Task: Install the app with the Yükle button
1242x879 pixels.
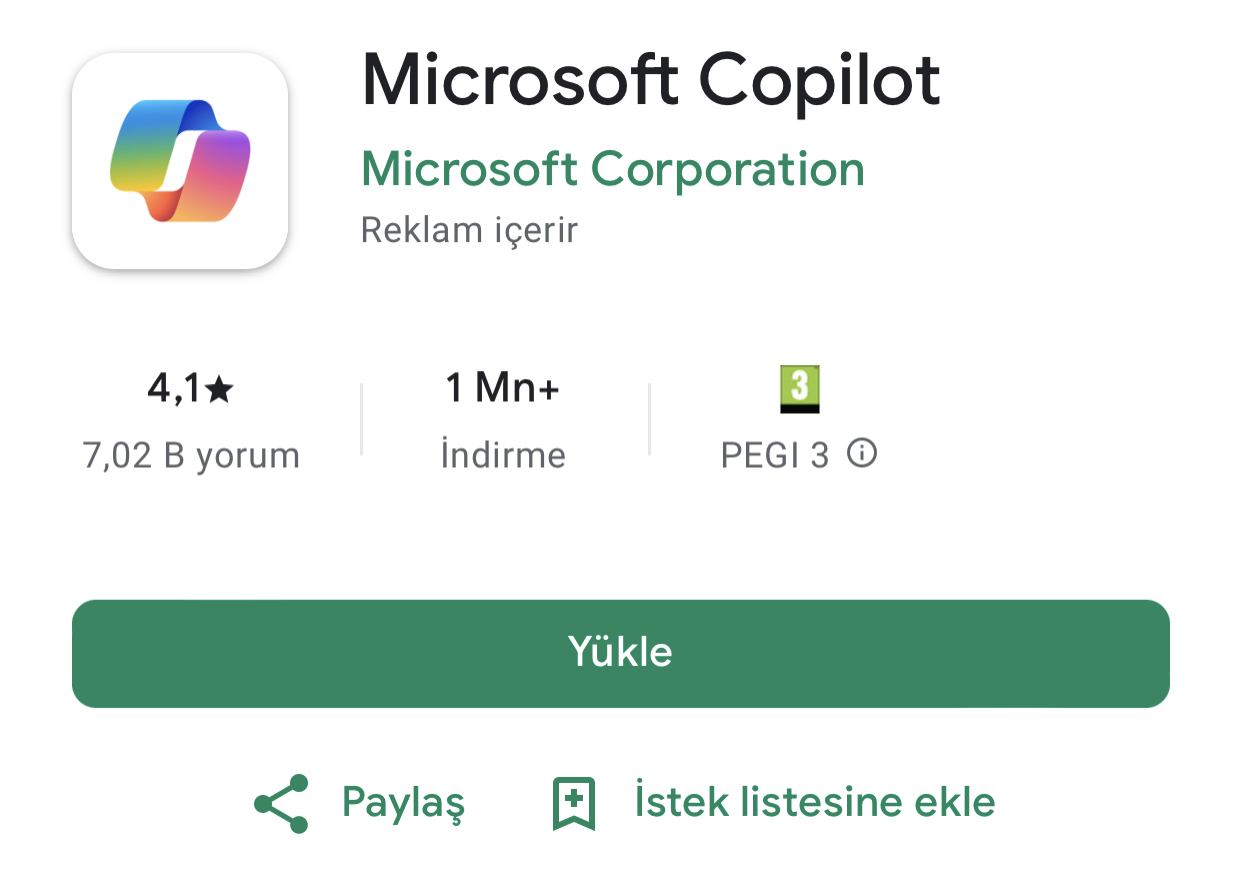Action: point(621,654)
